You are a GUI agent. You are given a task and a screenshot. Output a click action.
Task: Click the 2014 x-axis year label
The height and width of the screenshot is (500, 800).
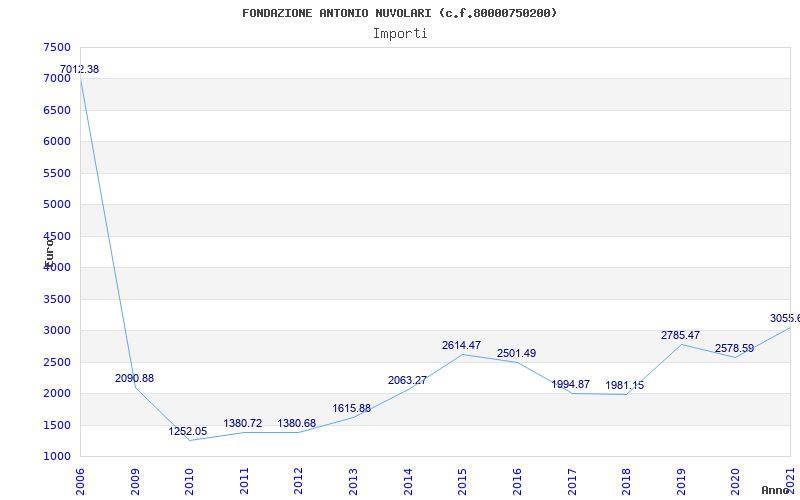[x=408, y=482]
